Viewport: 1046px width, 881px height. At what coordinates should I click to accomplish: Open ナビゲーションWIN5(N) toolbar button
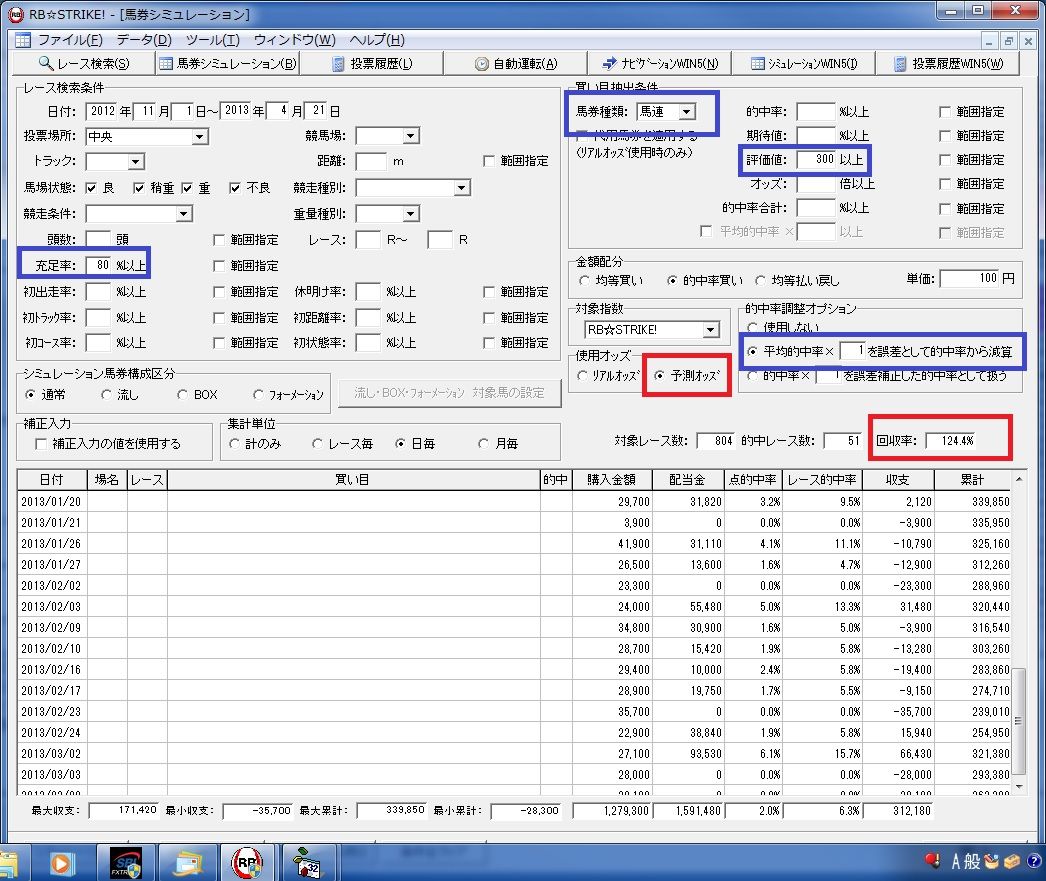[660, 63]
